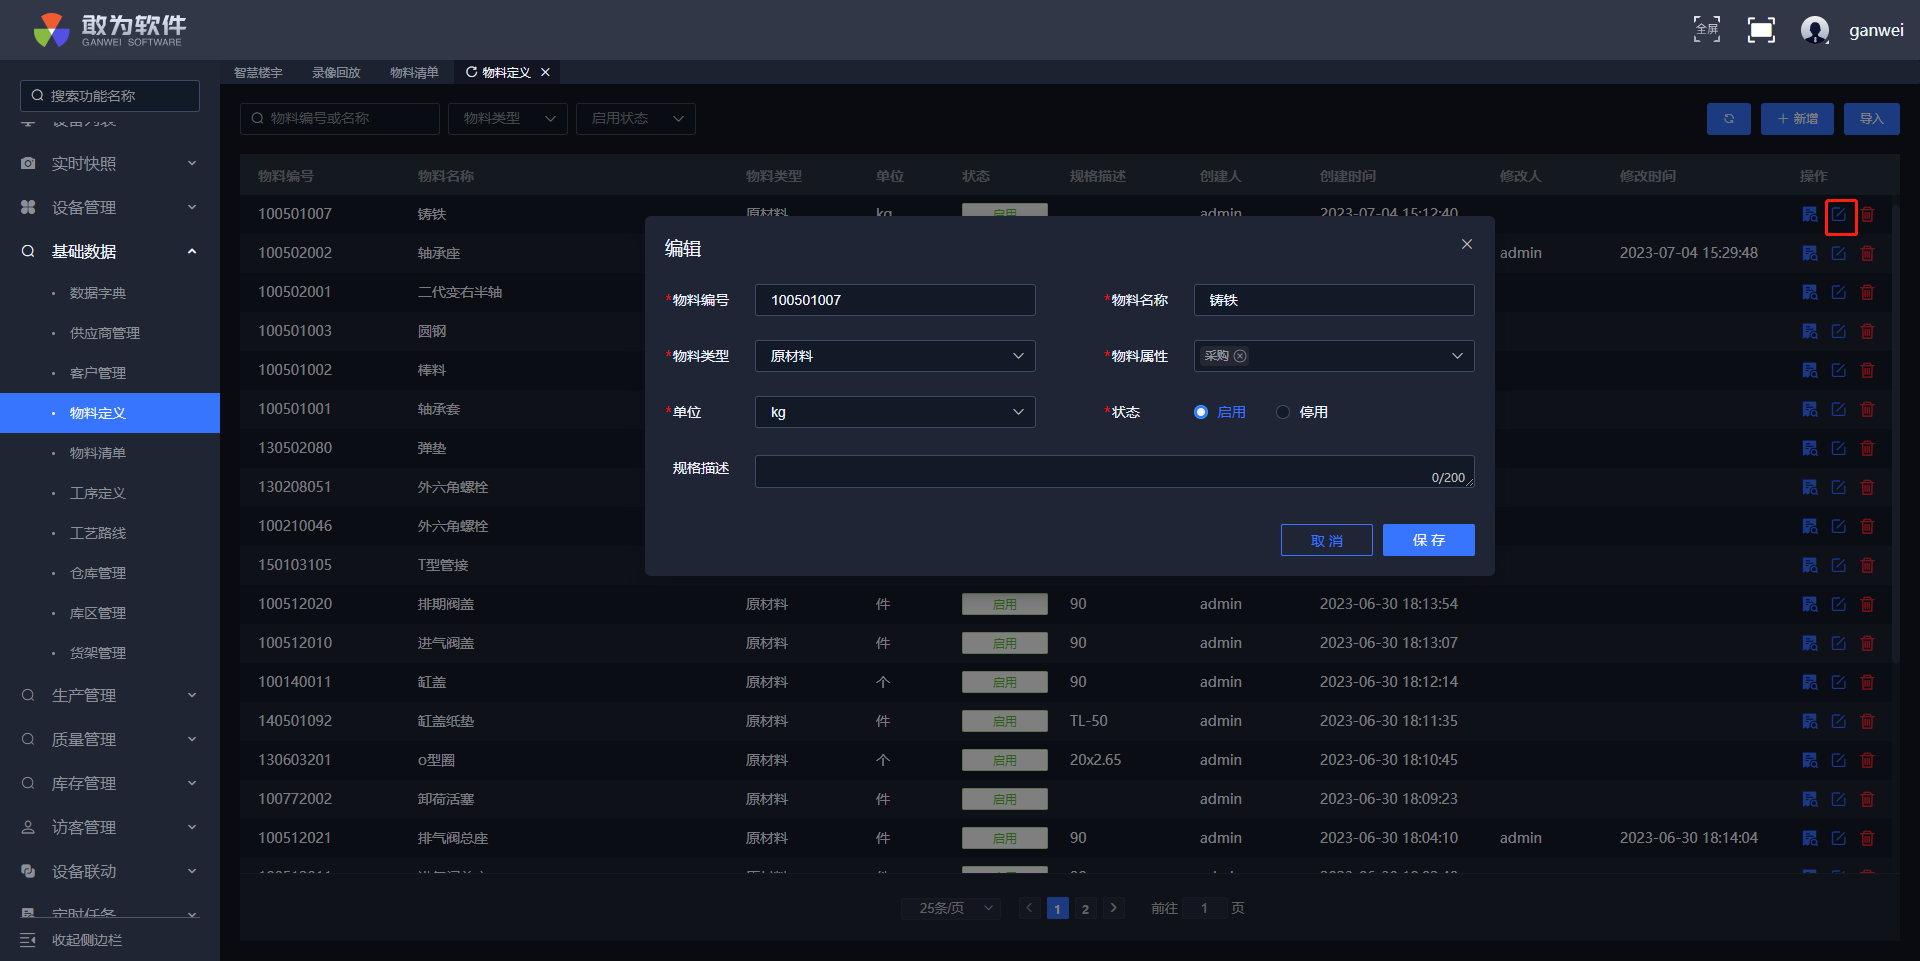Remove the 采购 tag in 物料属性
The width and height of the screenshot is (1920, 961).
tap(1240, 356)
